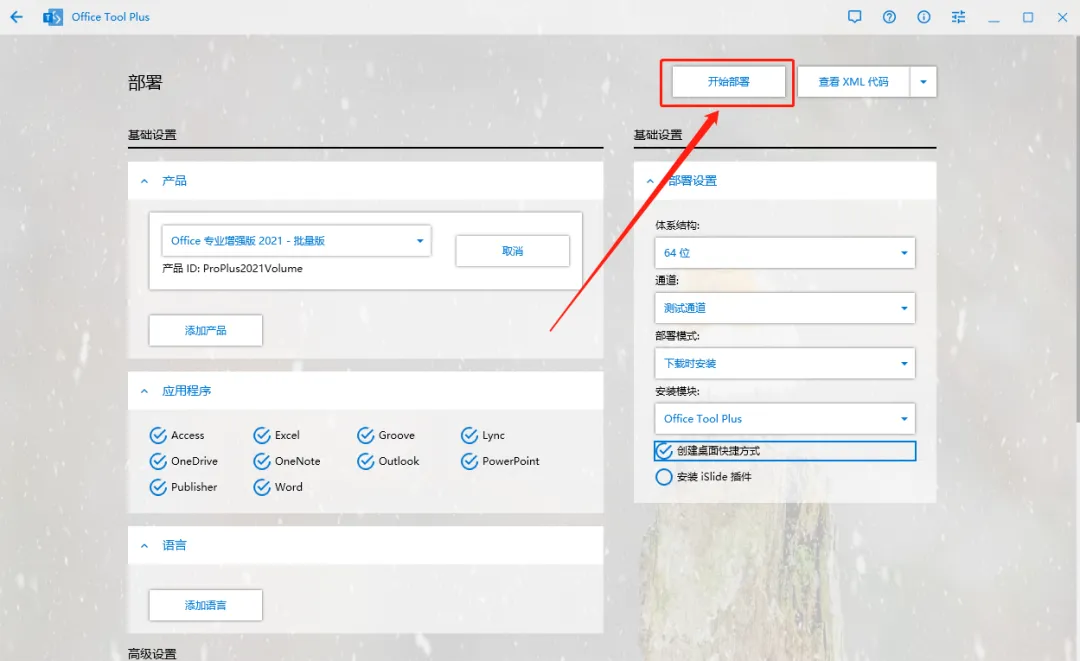Click the Office Tool Plus logo icon

[x=52, y=17]
